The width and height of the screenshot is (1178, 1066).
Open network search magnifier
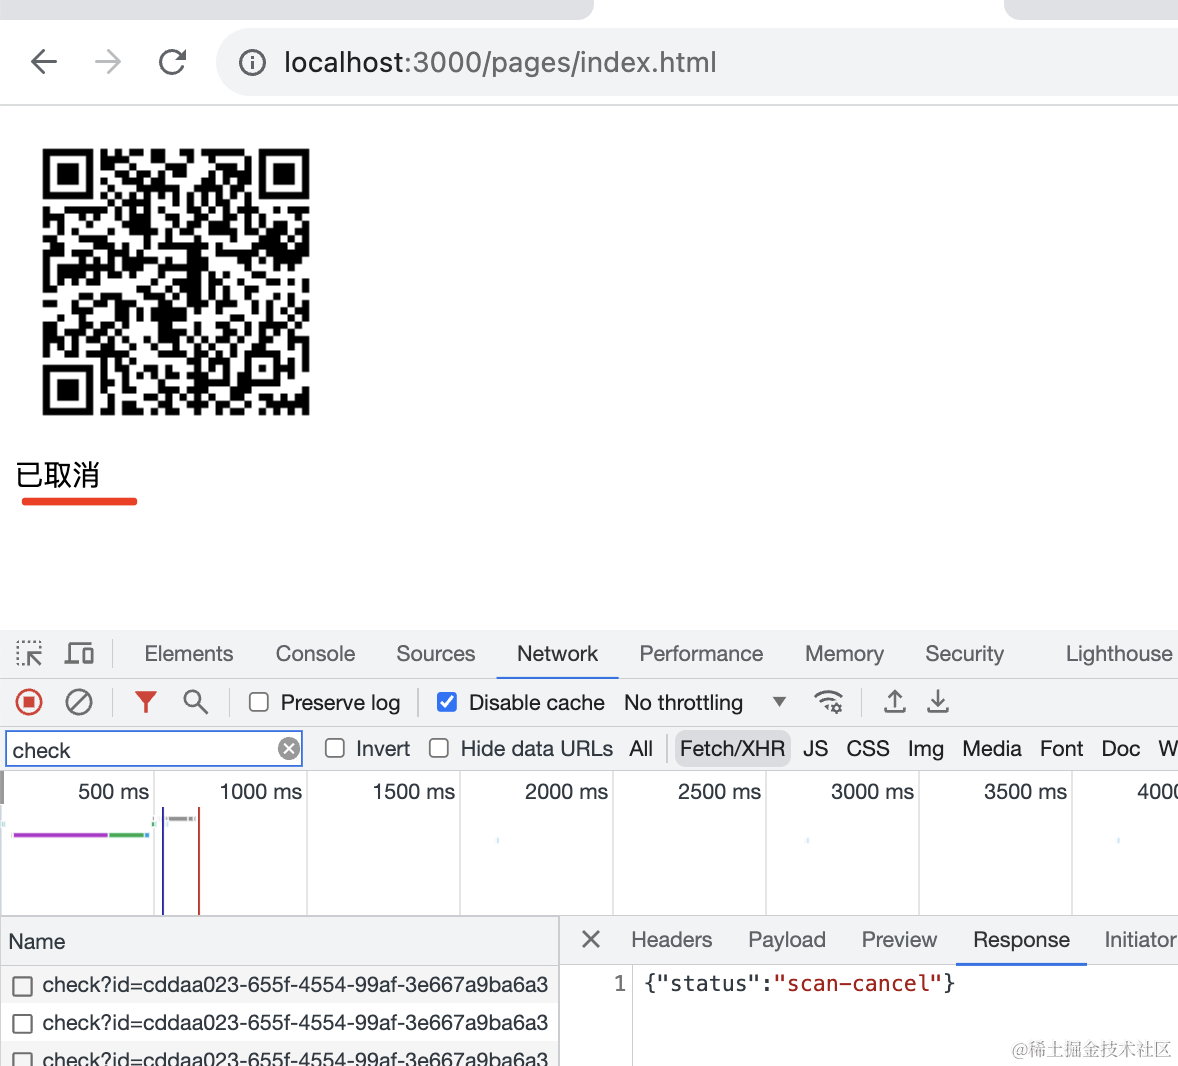pos(196,703)
